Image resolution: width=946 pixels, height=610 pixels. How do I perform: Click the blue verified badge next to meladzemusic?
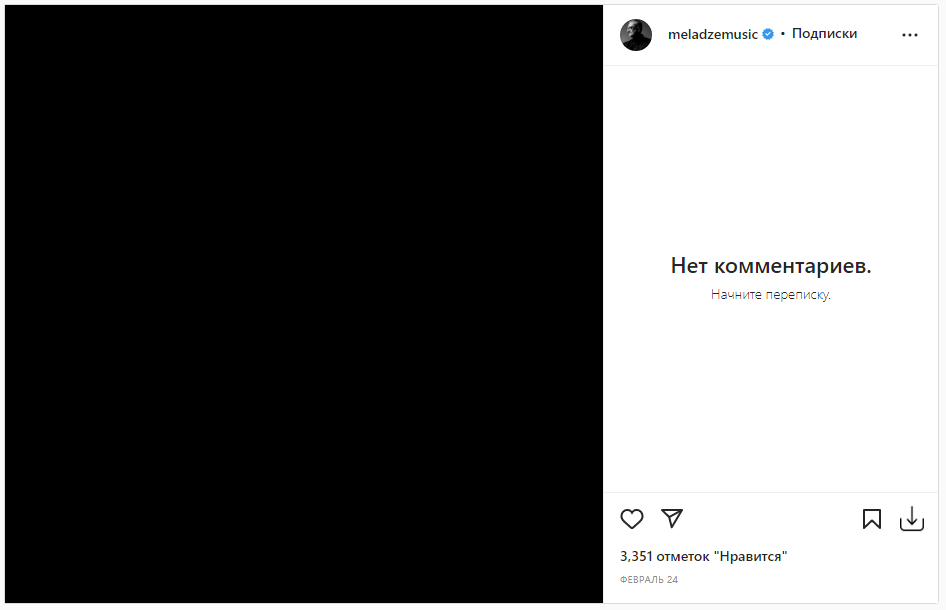click(767, 32)
